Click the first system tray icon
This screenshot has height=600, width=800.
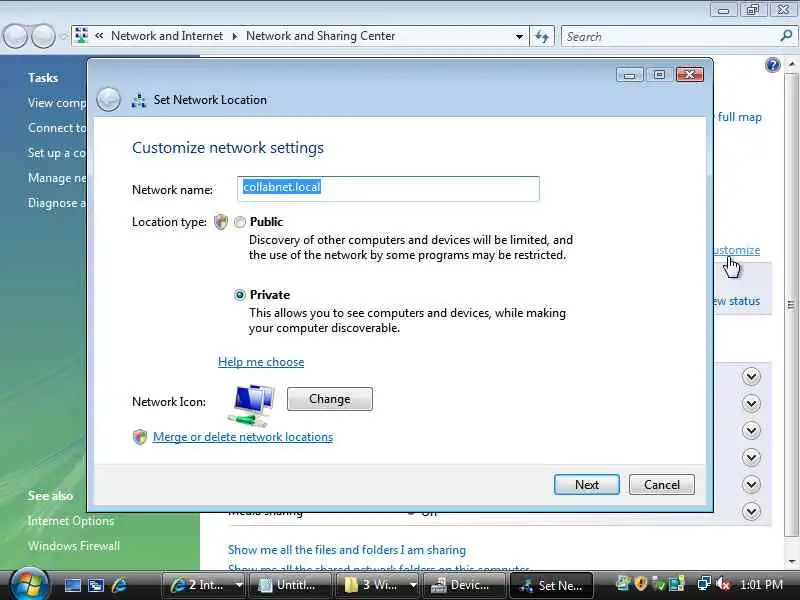click(624, 583)
